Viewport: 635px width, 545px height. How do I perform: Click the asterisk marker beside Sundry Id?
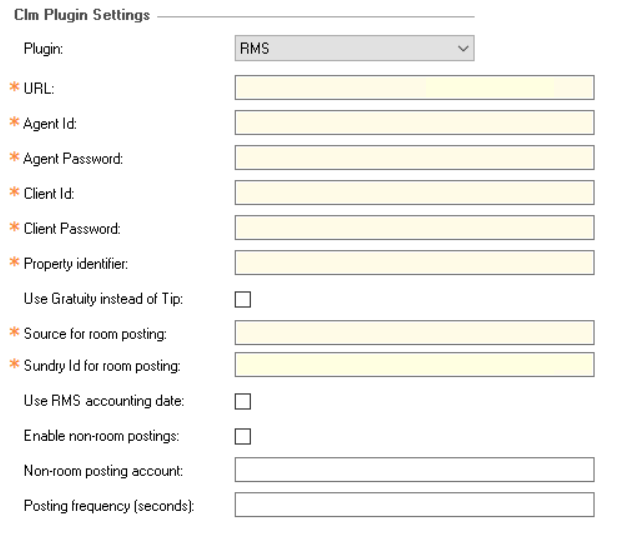coord(15,364)
